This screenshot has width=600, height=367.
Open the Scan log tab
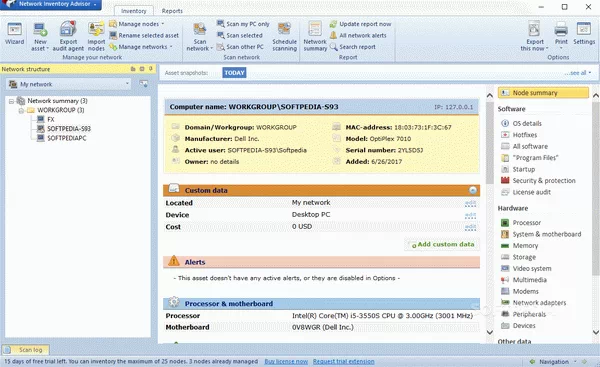click(26, 350)
